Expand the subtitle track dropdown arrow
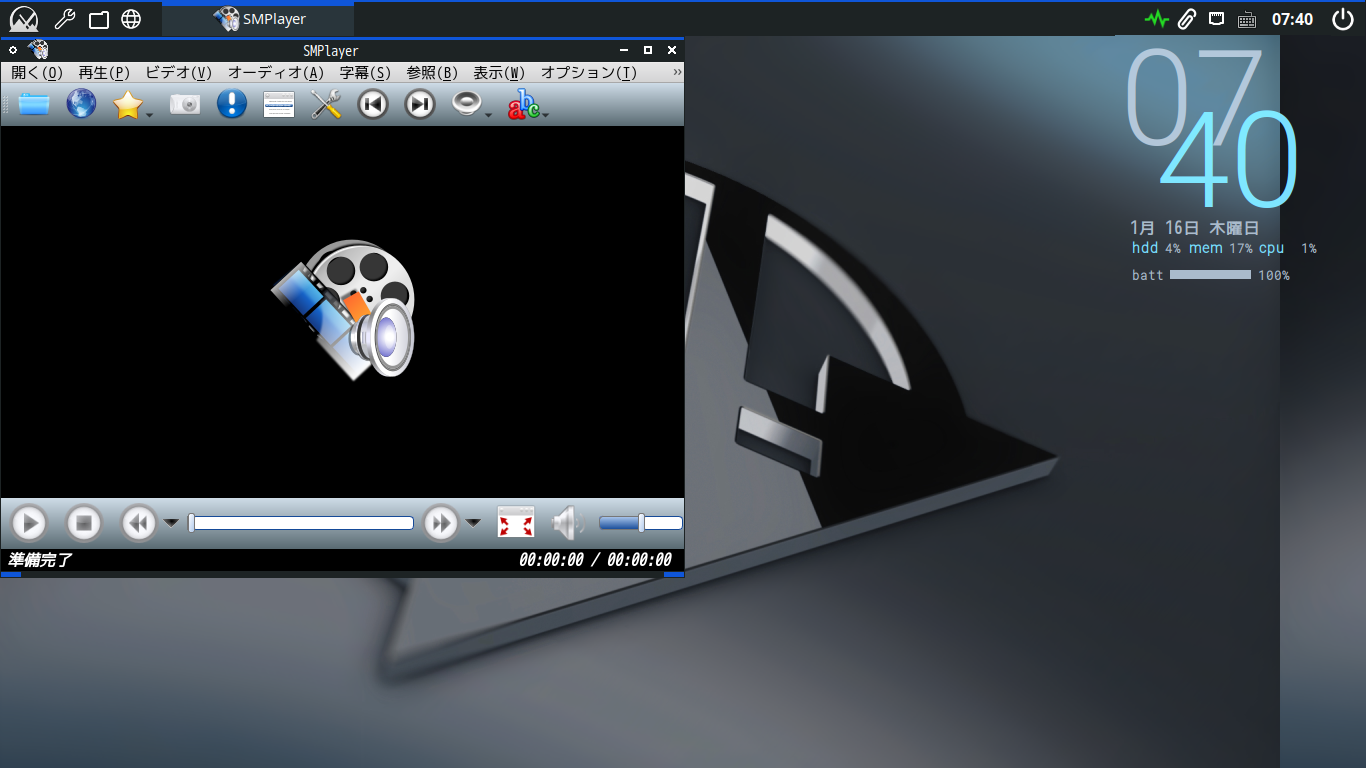Viewport: 1366px width, 768px height. 546,115
